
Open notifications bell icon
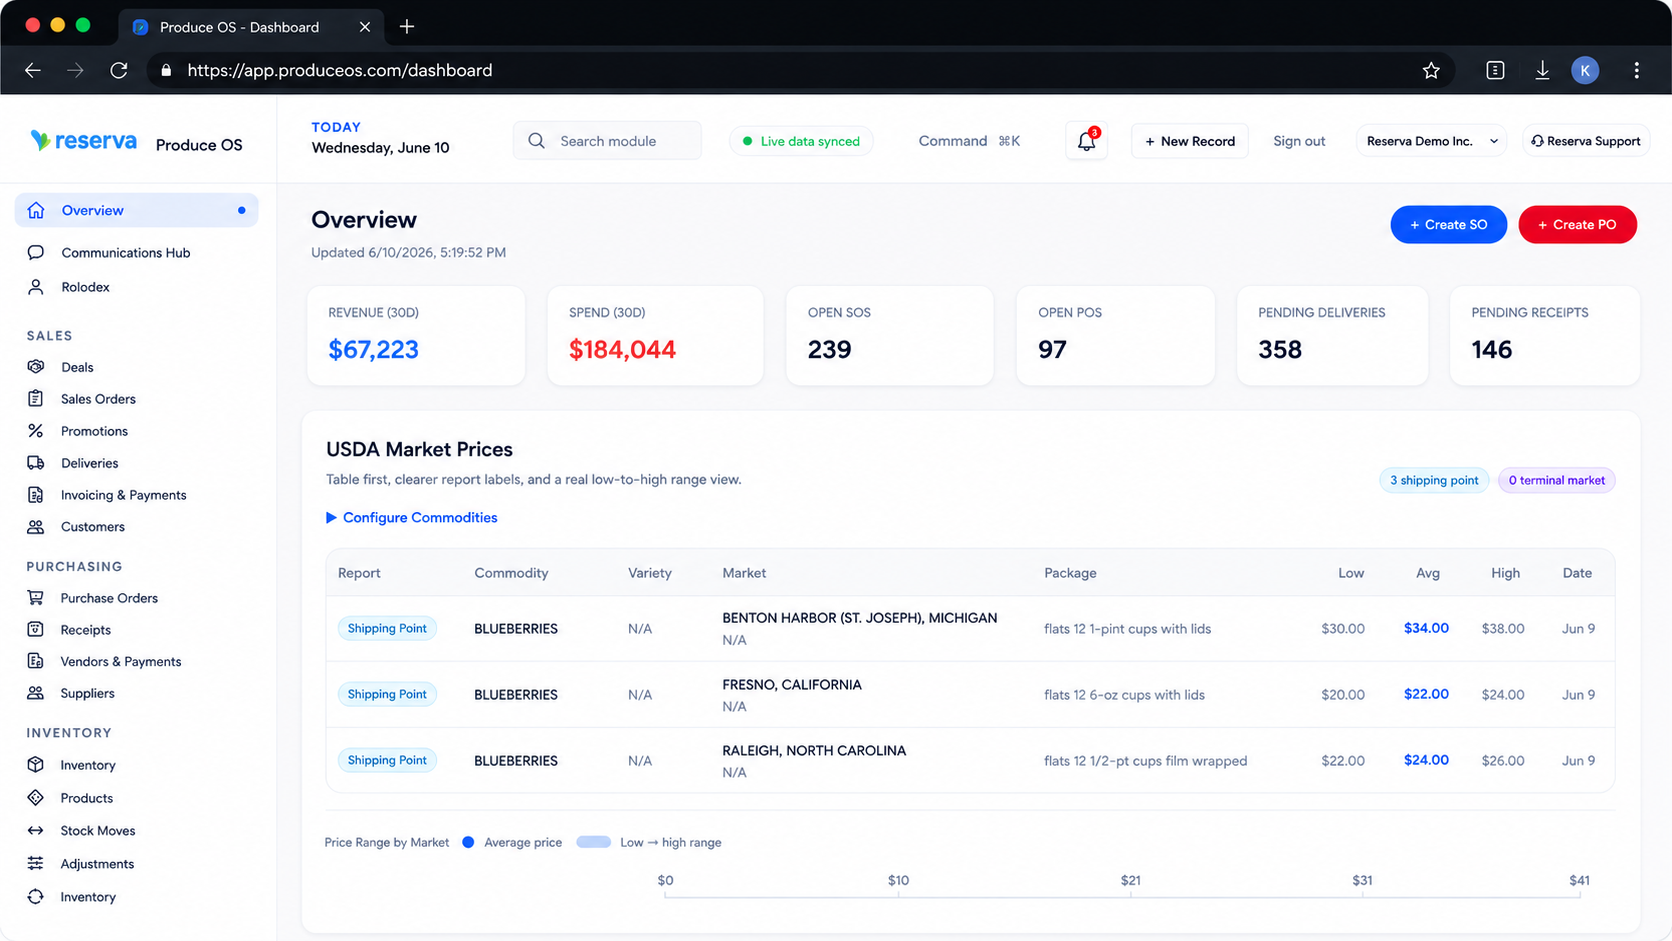[x=1086, y=141]
